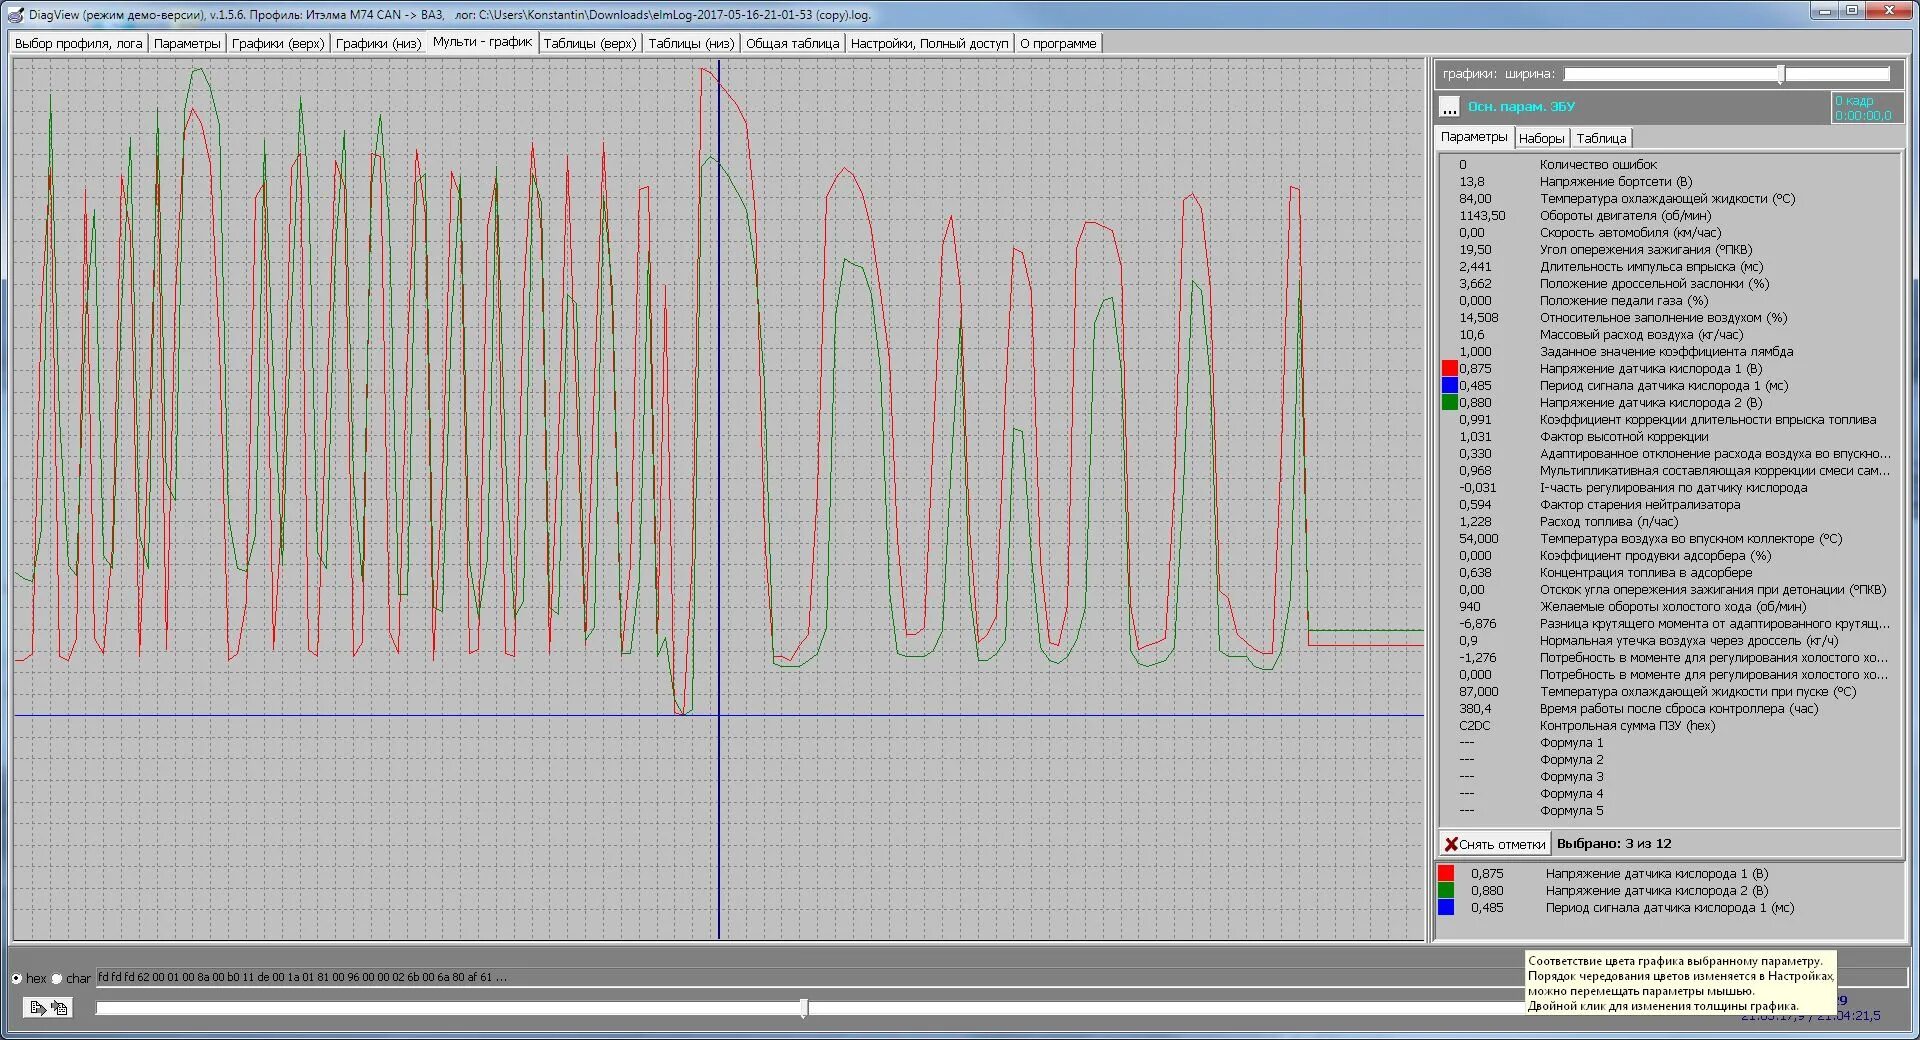1920x1040 pixels.
Task: Select 'Фактор старения нейтрализатора' row
Action: [1670, 505]
